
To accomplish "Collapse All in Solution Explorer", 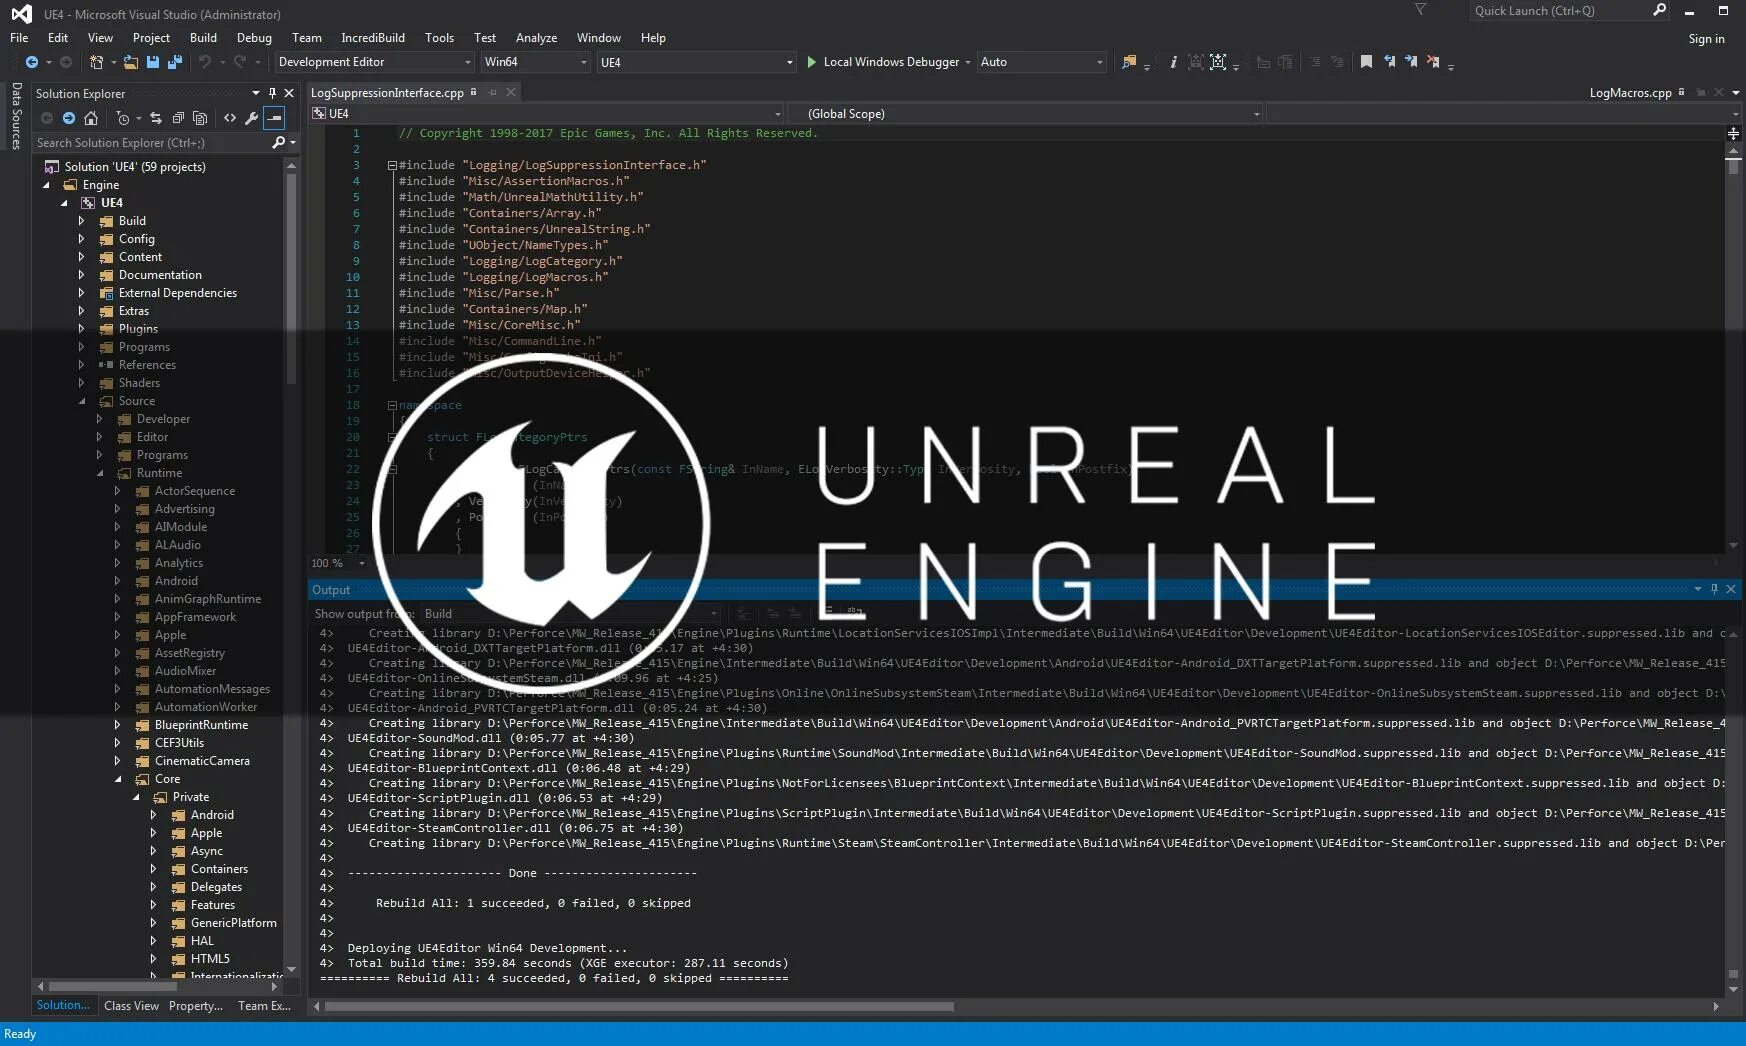I will 178,118.
